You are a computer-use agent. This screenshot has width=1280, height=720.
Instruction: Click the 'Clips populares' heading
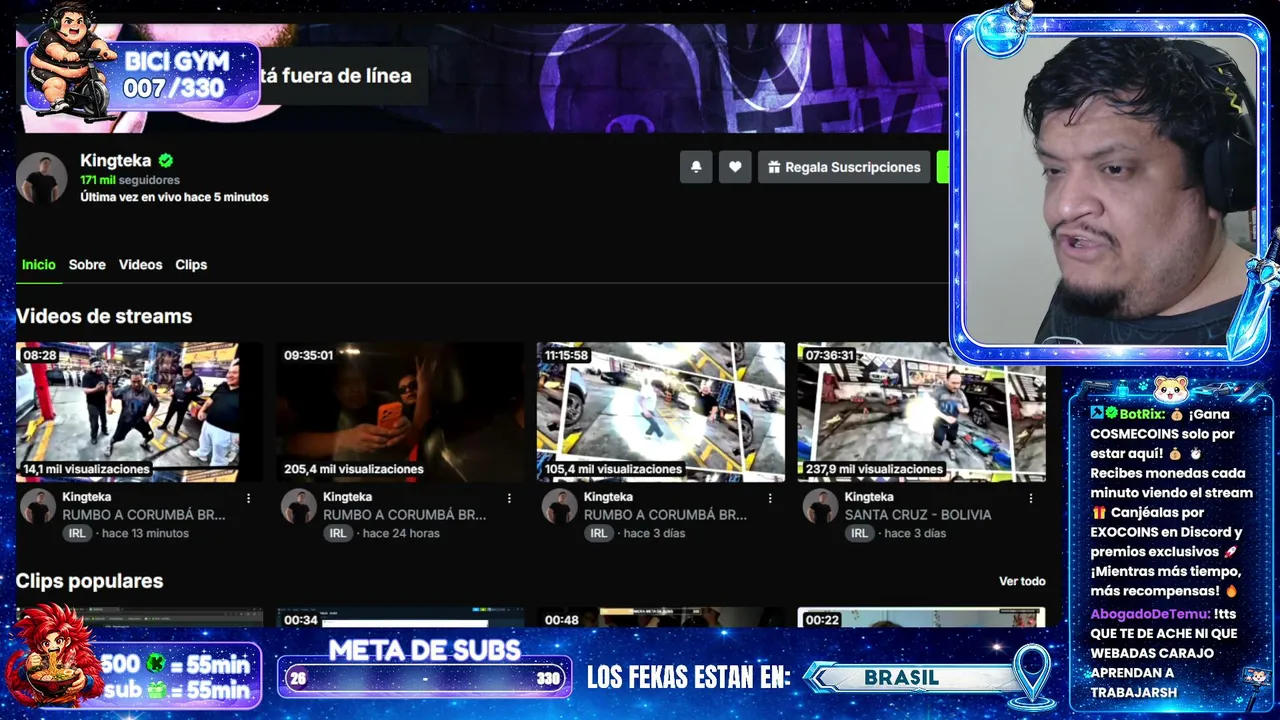89,581
